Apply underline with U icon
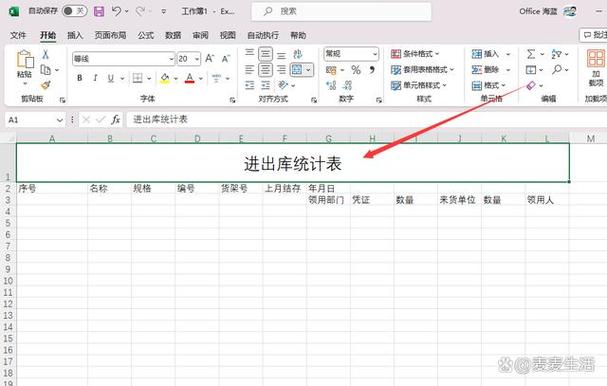Viewport: 607px width, 386px height. (x=111, y=78)
